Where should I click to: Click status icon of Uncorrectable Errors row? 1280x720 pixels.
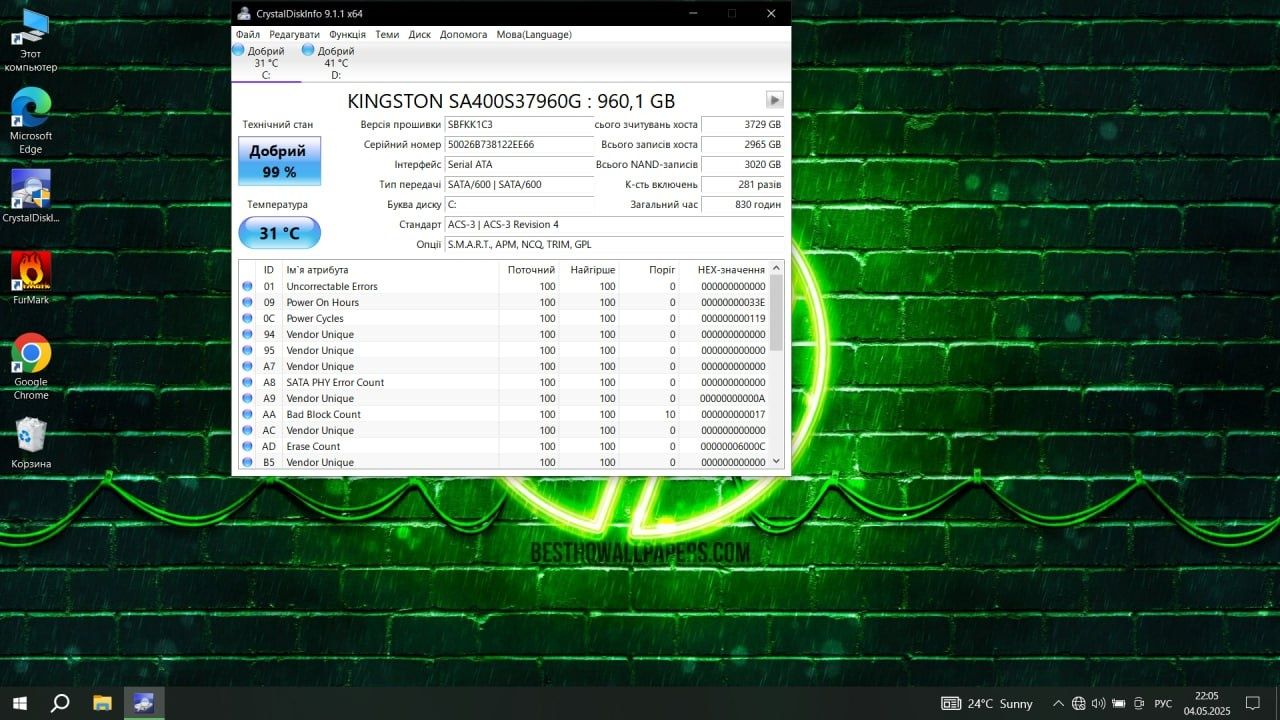pyautogui.click(x=247, y=287)
